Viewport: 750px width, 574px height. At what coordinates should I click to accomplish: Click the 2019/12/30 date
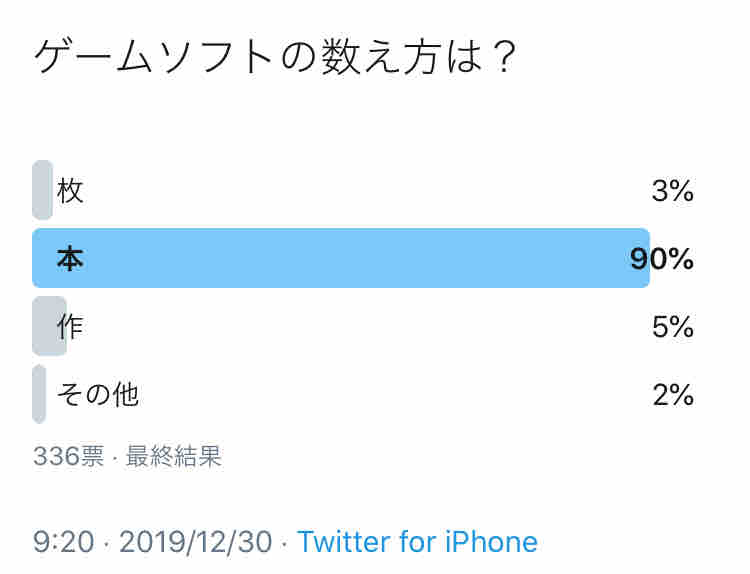pyautogui.click(x=195, y=542)
